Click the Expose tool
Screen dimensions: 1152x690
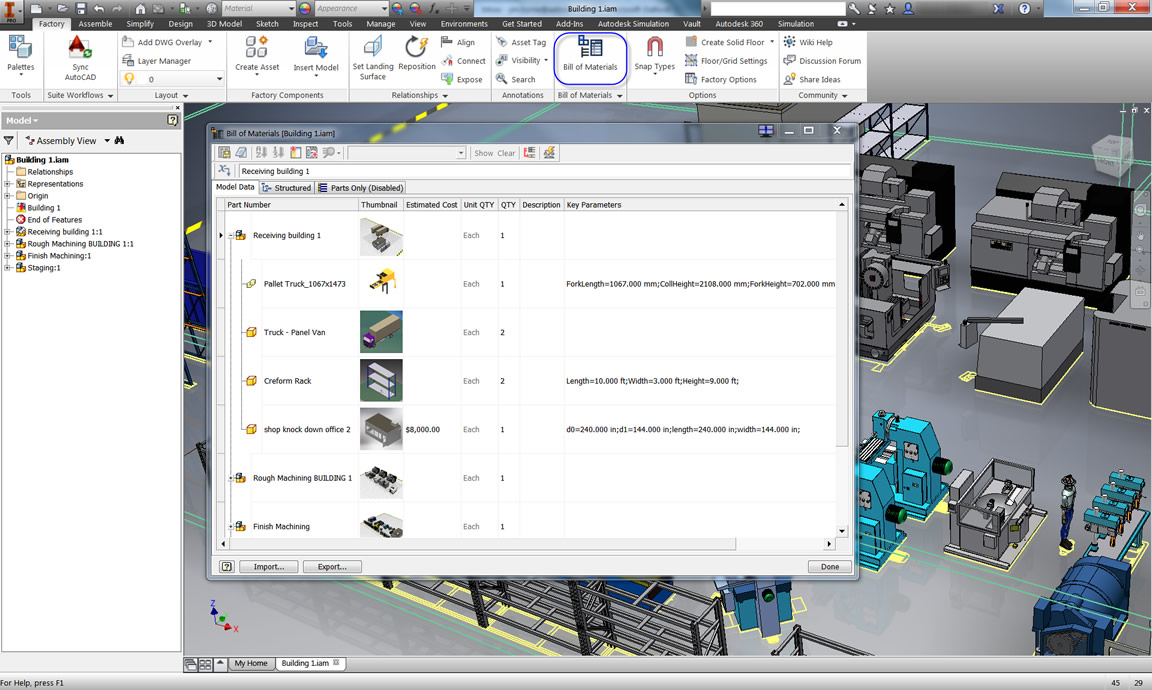click(462, 79)
